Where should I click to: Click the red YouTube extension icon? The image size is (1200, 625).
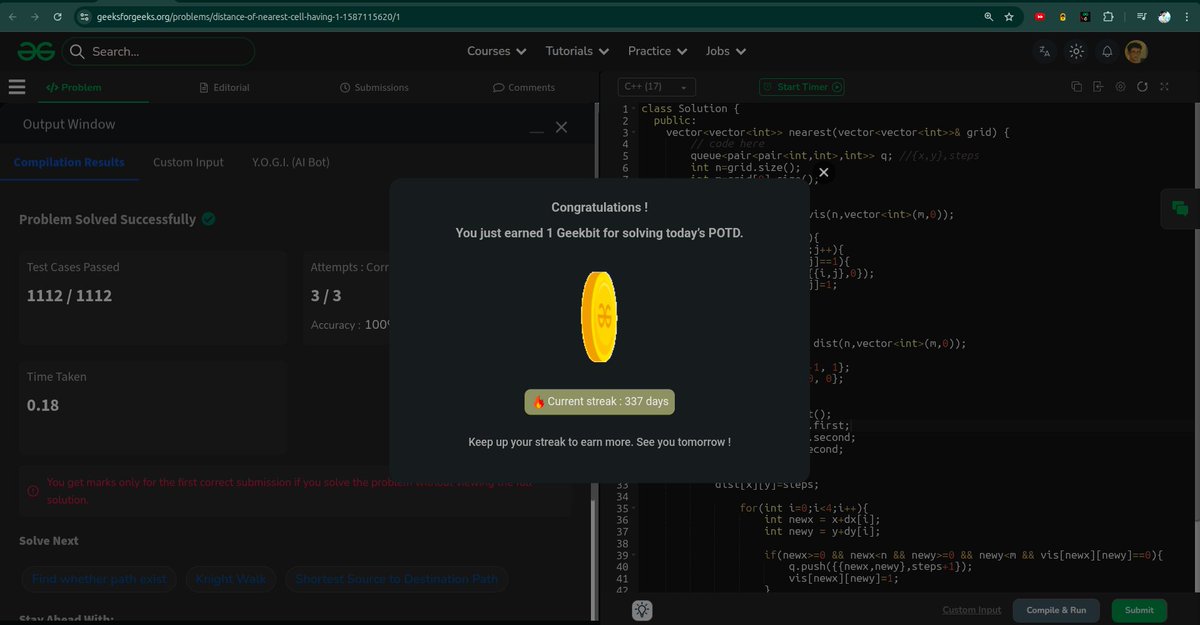coord(1040,17)
